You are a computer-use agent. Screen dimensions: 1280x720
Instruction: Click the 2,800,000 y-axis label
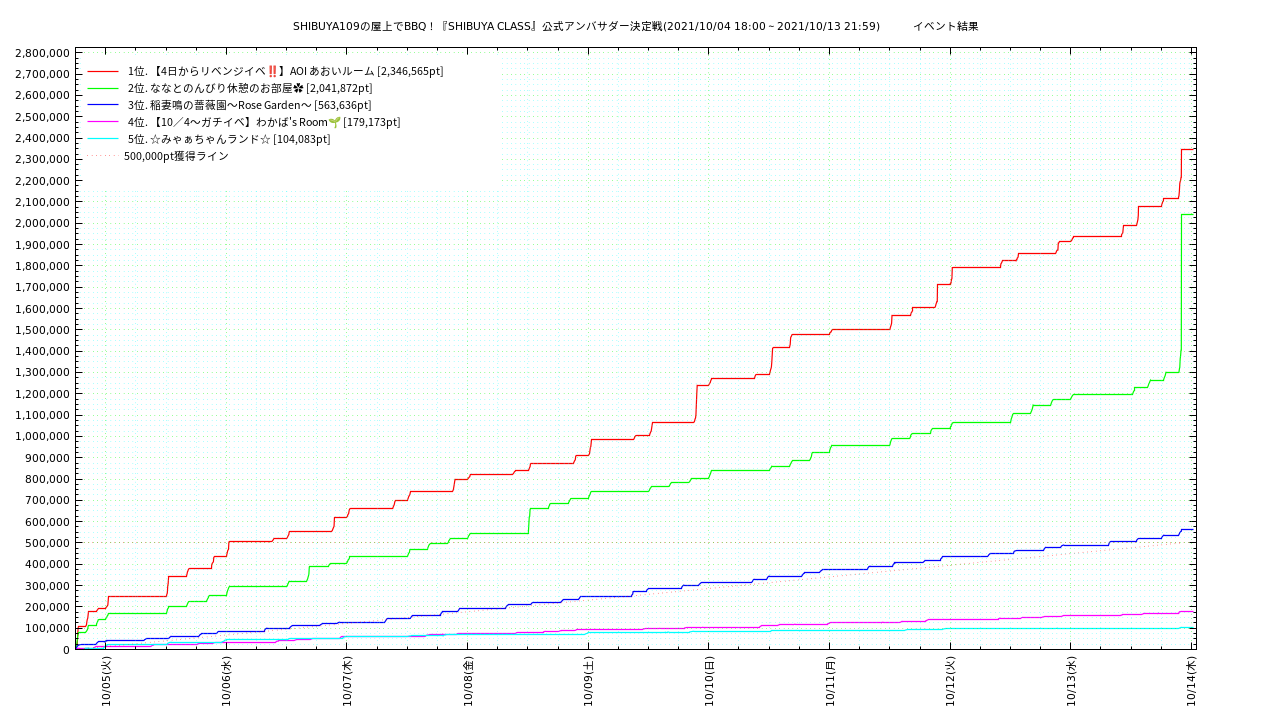[43, 53]
